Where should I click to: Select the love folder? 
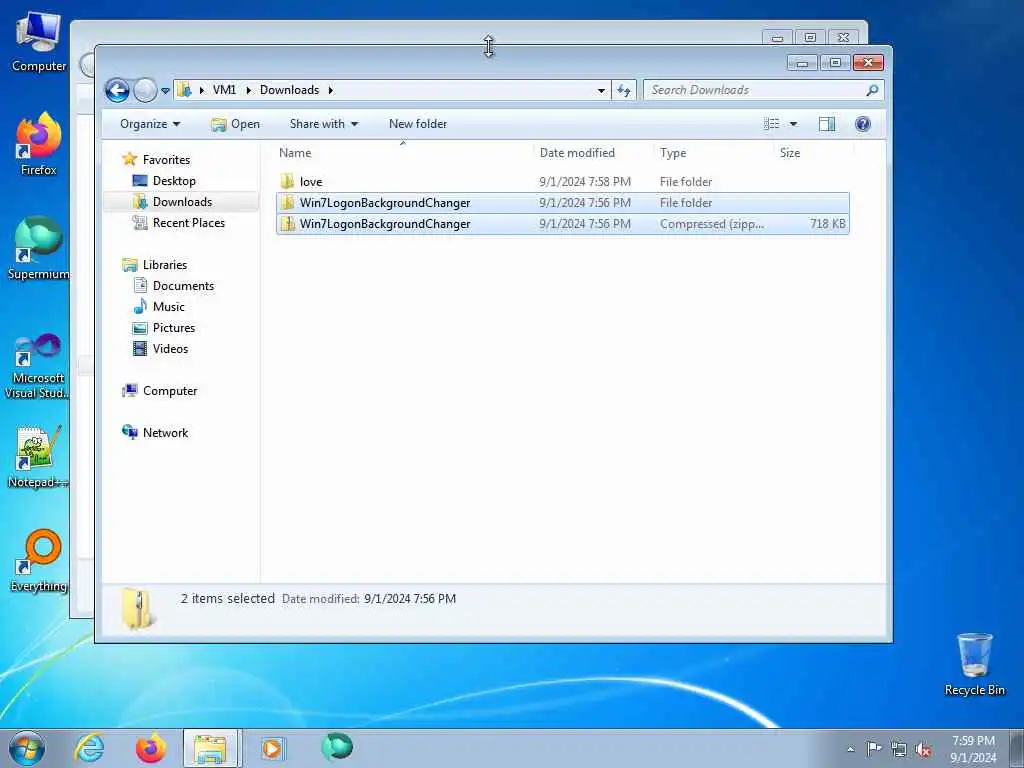pyautogui.click(x=311, y=182)
